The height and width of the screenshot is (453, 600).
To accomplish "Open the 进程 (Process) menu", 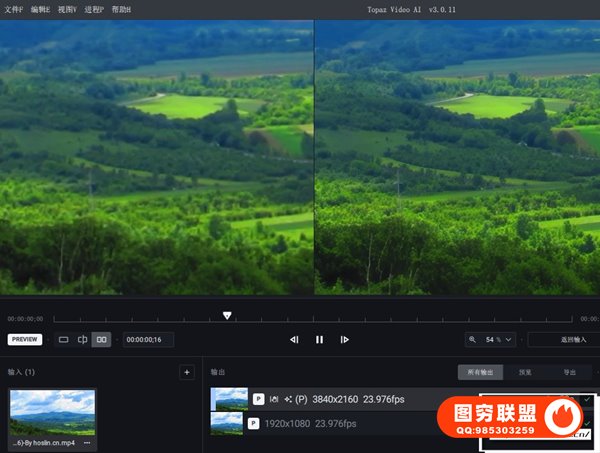I will click(94, 9).
